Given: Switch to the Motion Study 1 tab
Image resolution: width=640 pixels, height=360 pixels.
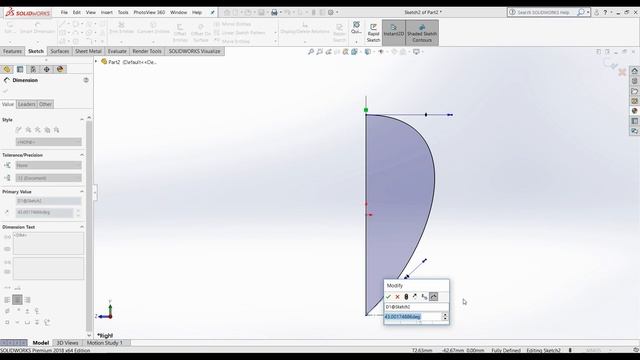Looking at the screenshot, I should coord(104,343).
